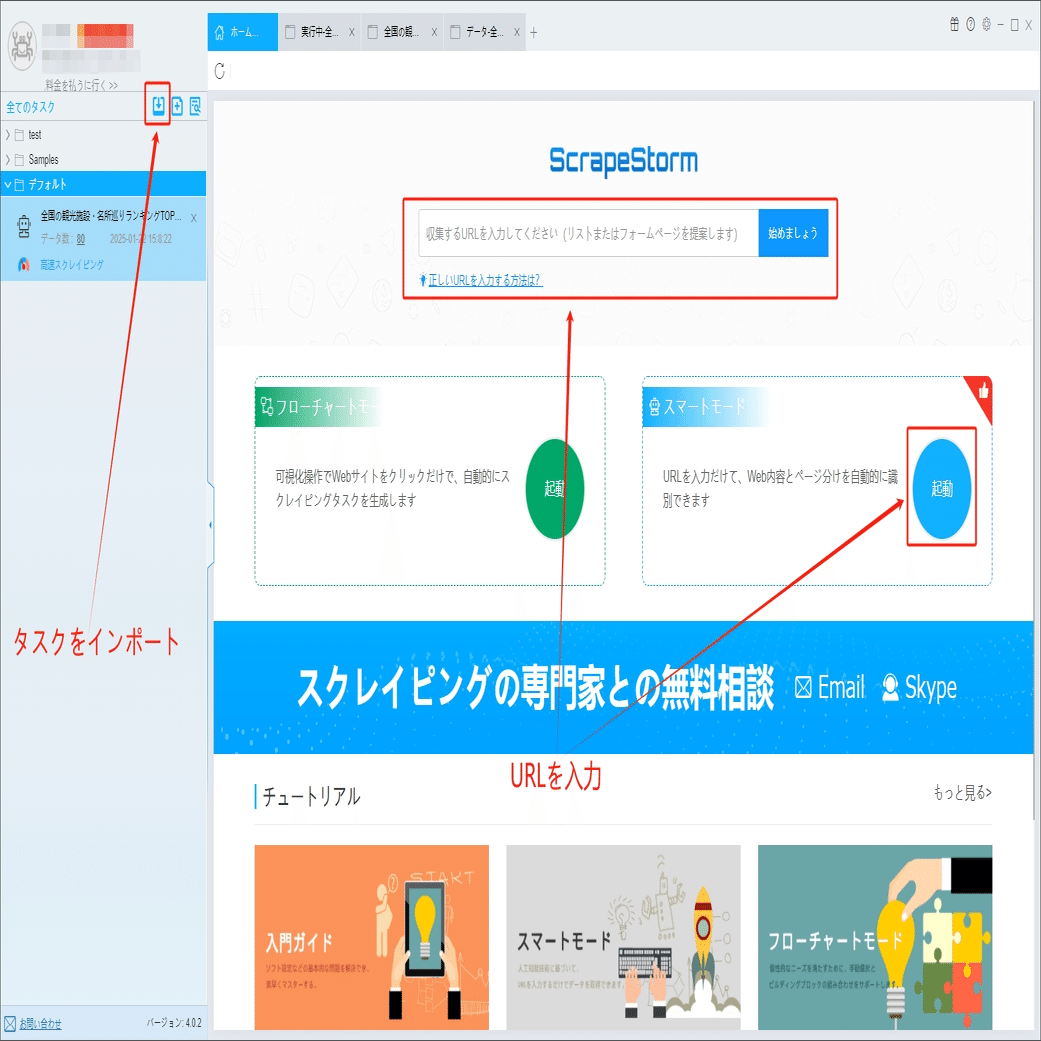This screenshot has width=1041, height=1041.
Task: Click the お問い合わせ link
Action: pos(40,1023)
